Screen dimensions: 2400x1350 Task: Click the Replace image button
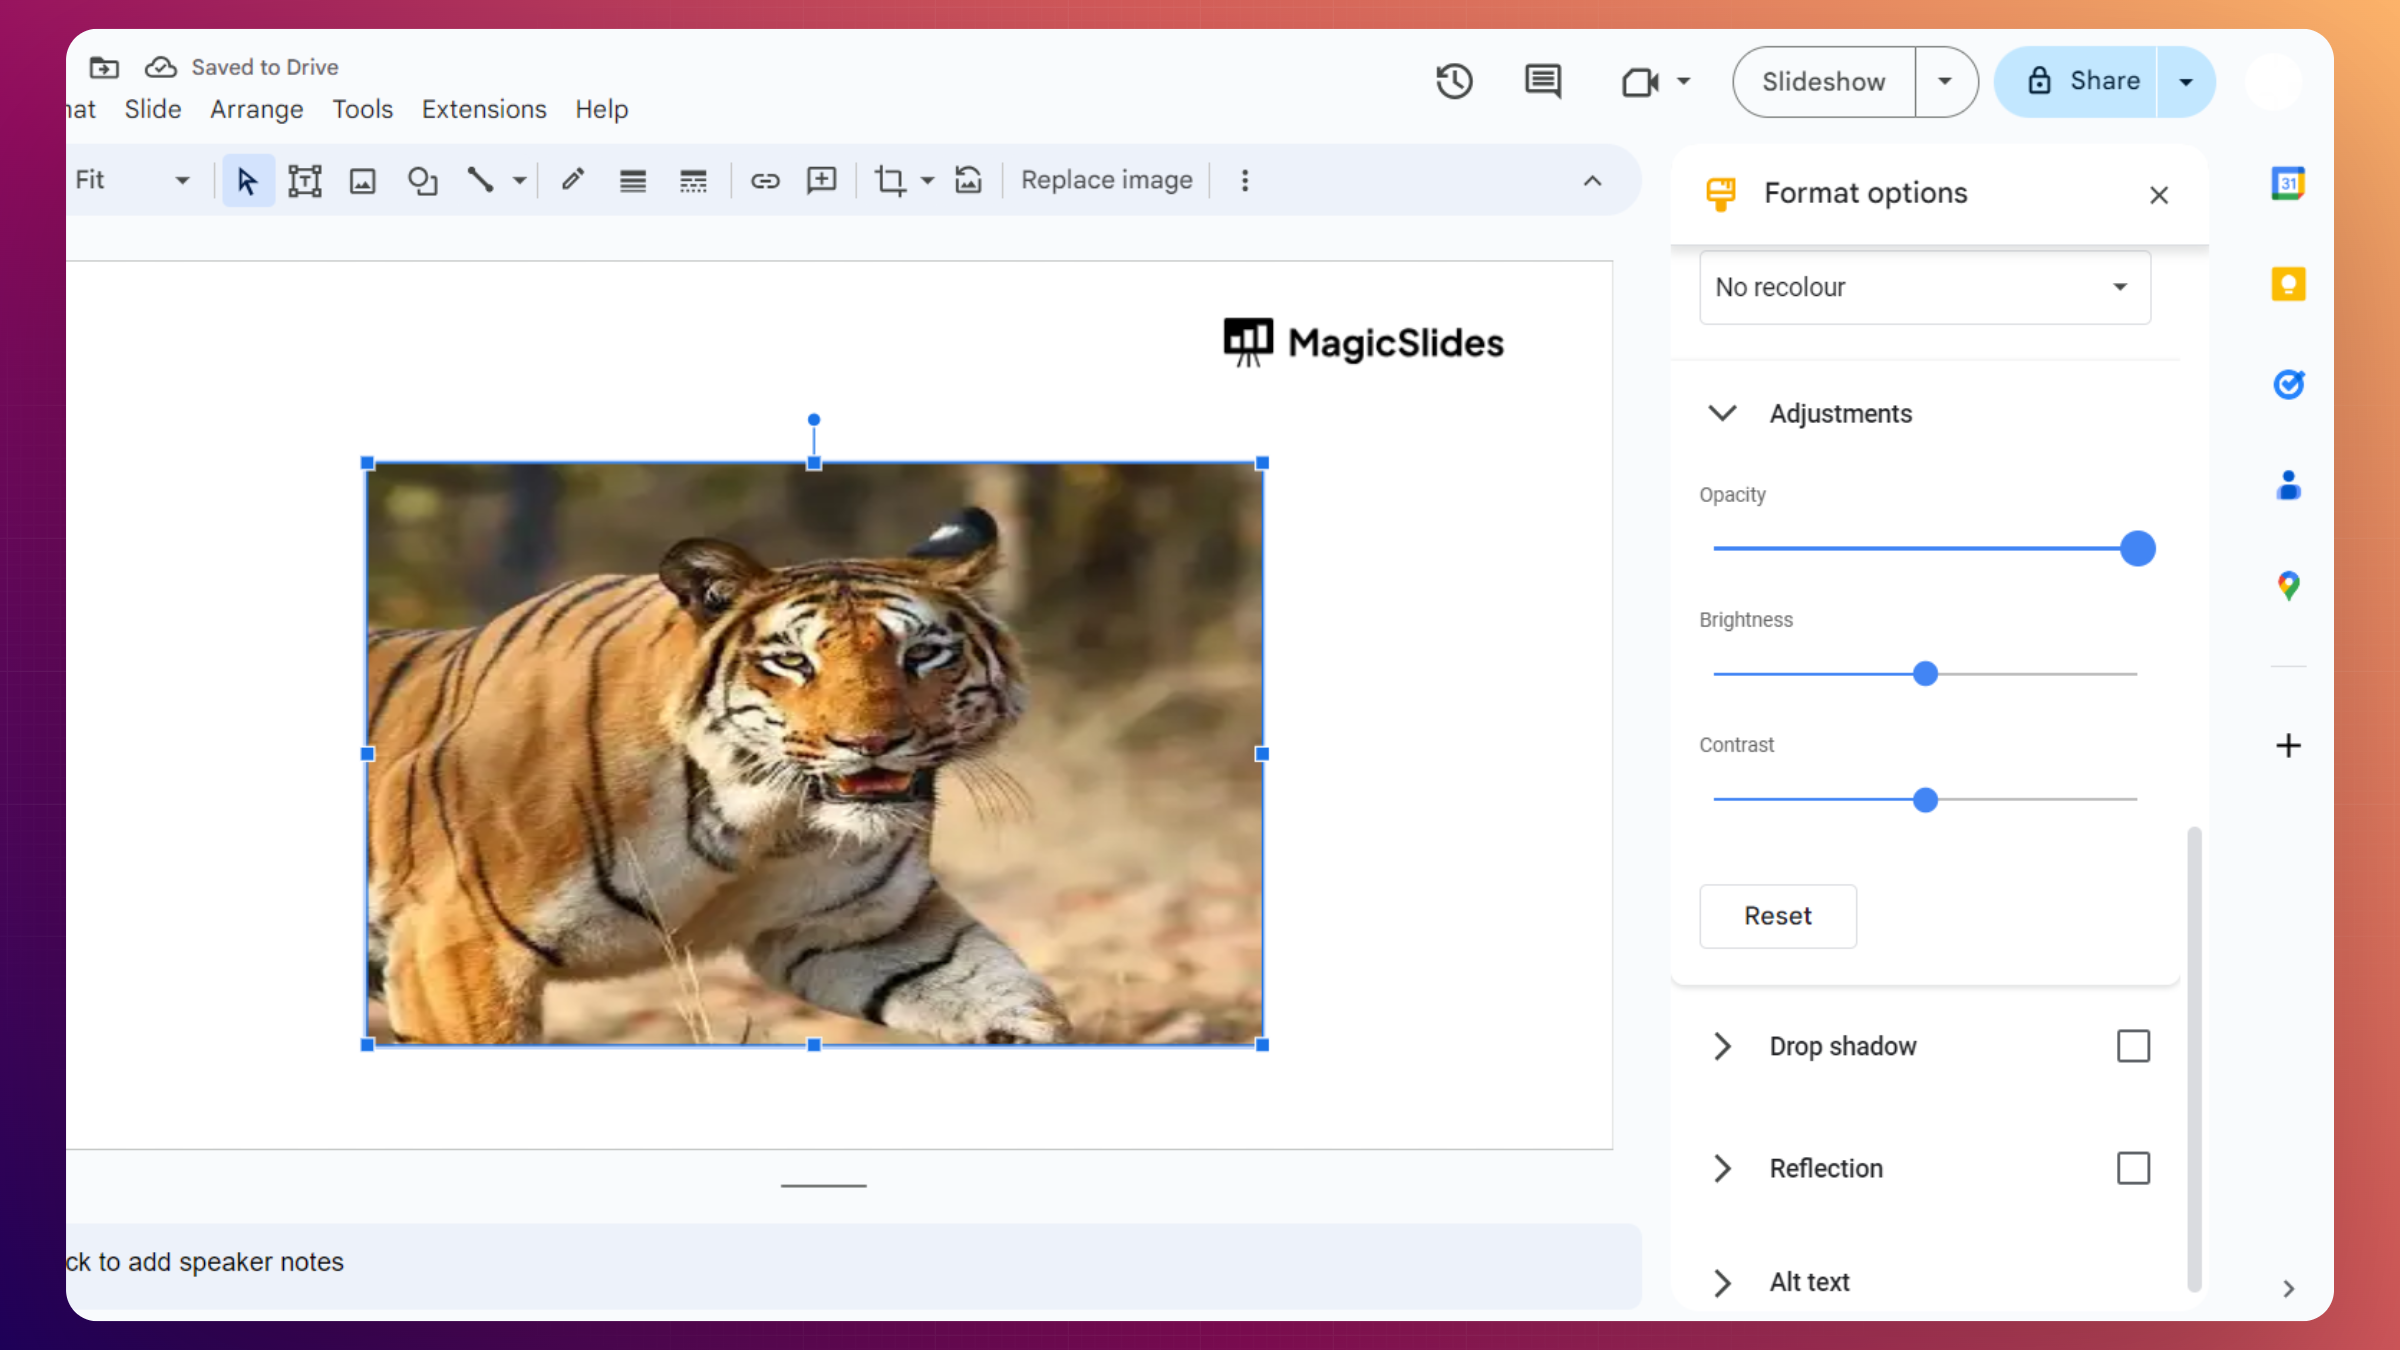pyautogui.click(x=1106, y=181)
